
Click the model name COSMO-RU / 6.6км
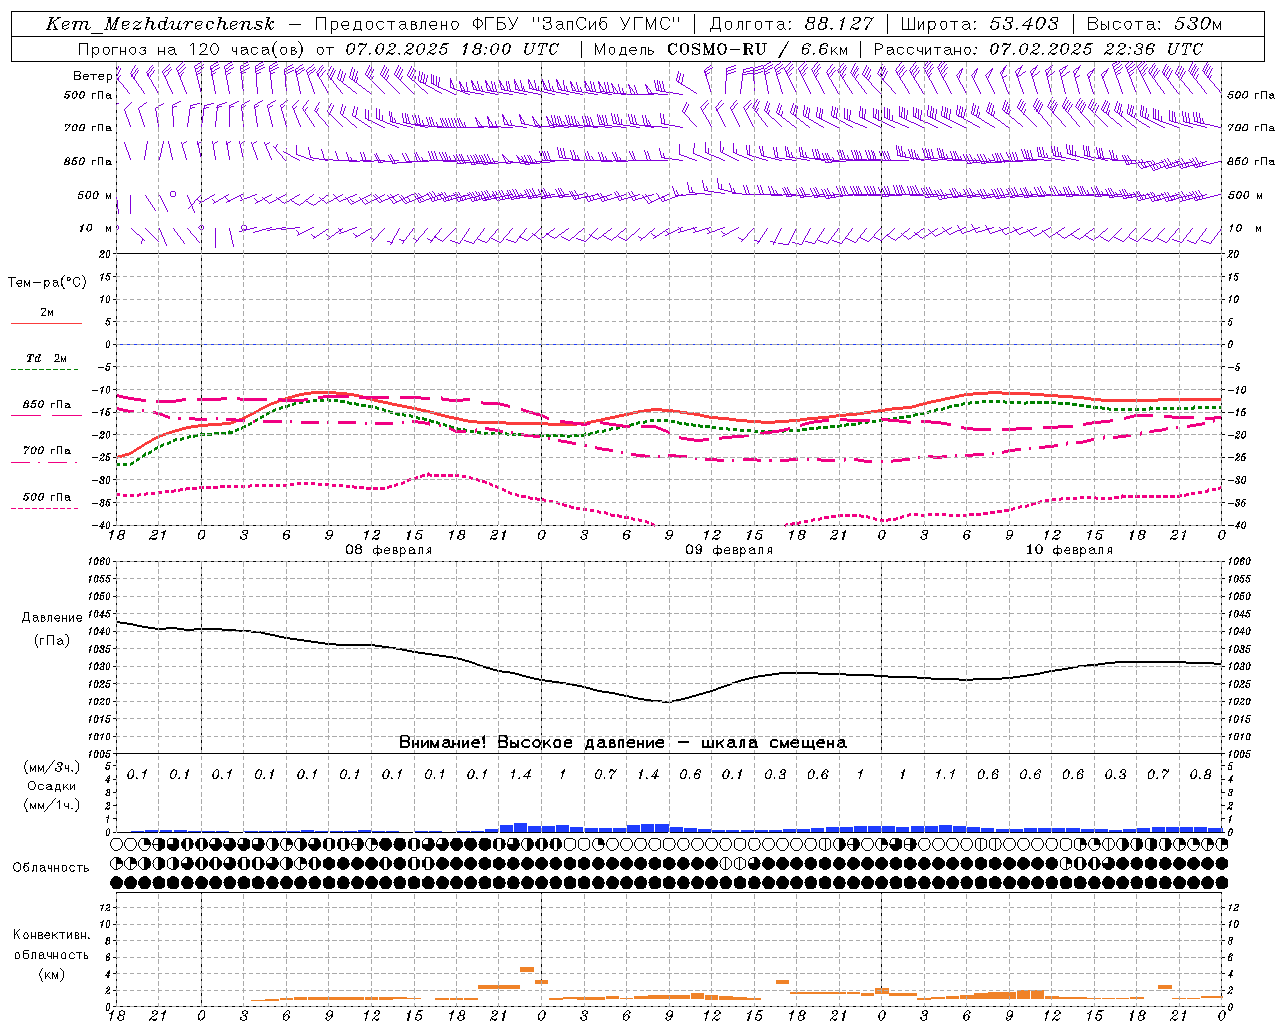(757, 49)
